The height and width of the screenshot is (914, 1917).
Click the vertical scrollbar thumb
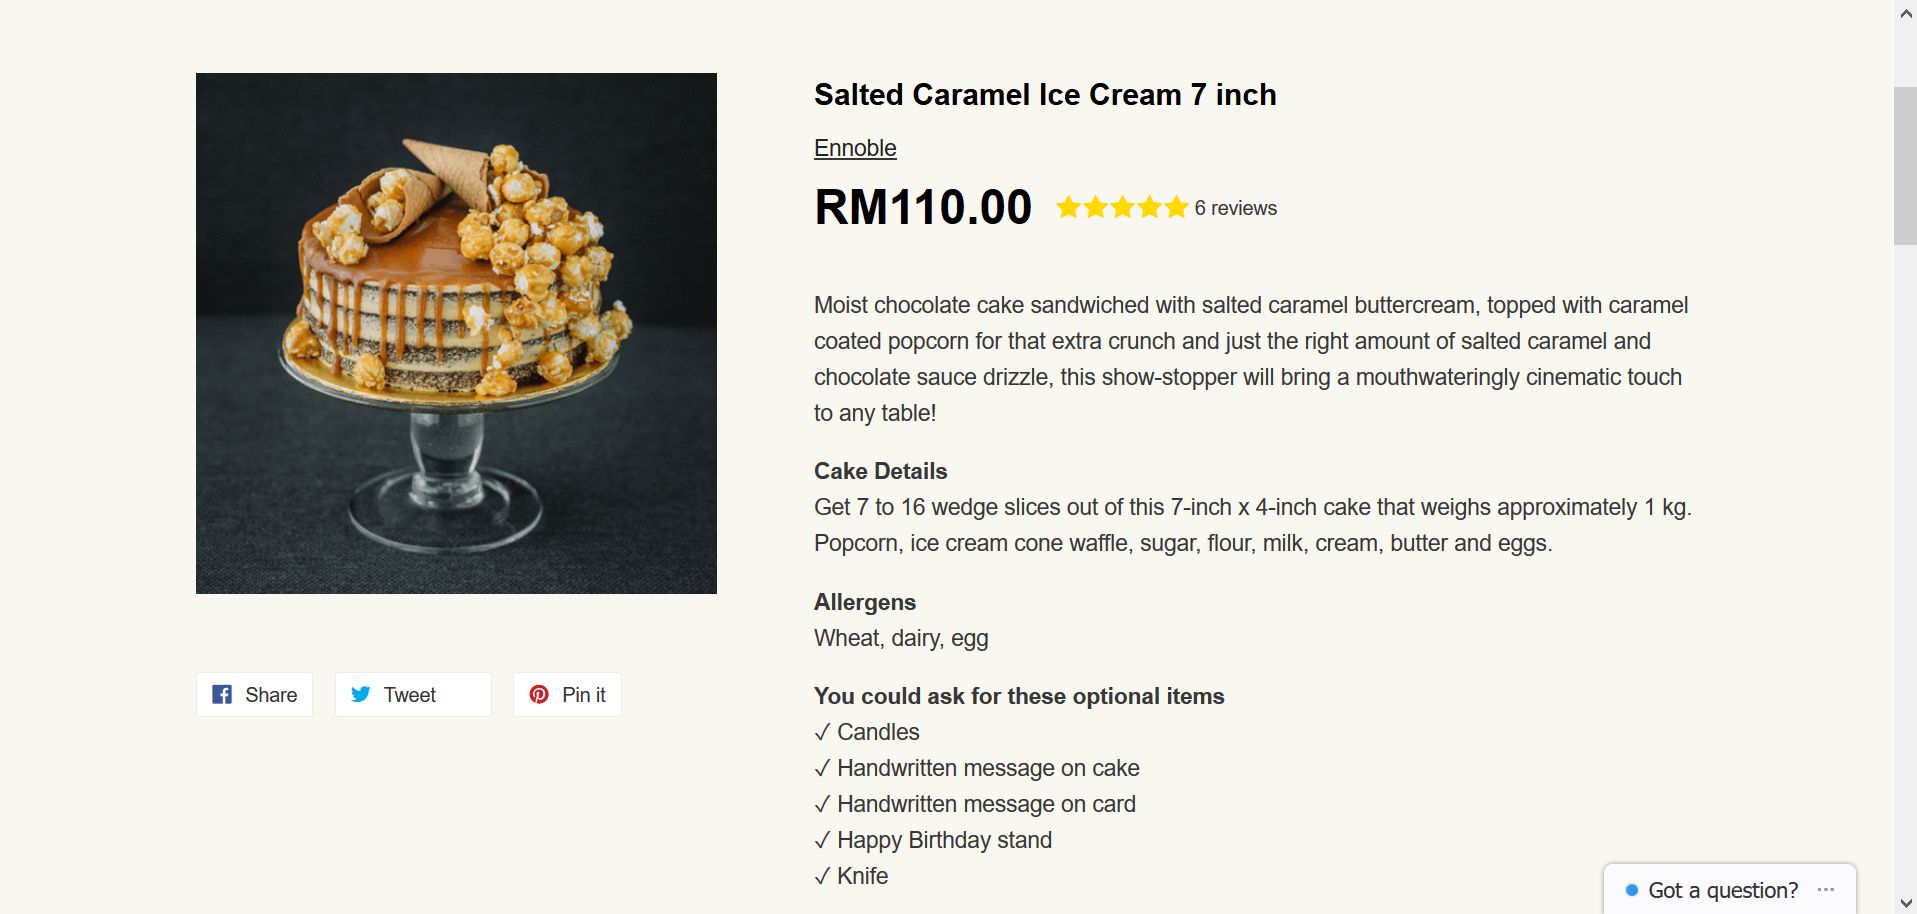coord(1905,166)
